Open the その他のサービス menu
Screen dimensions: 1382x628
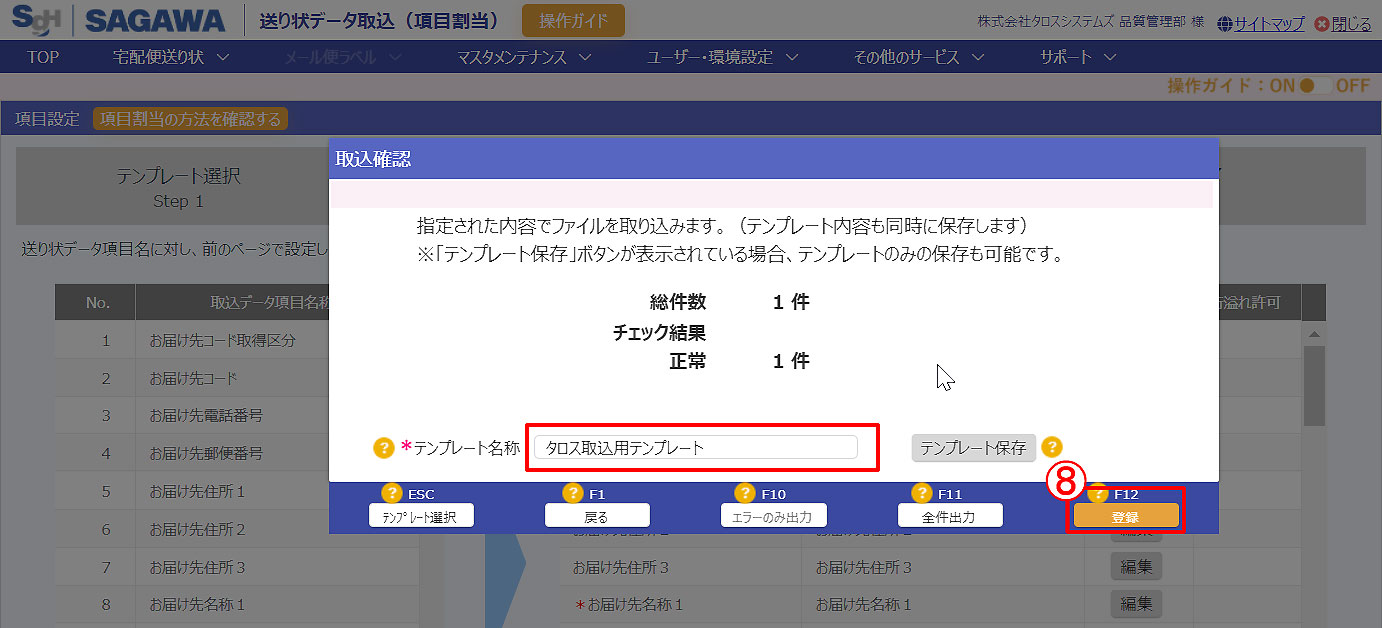[x=918, y=57]
